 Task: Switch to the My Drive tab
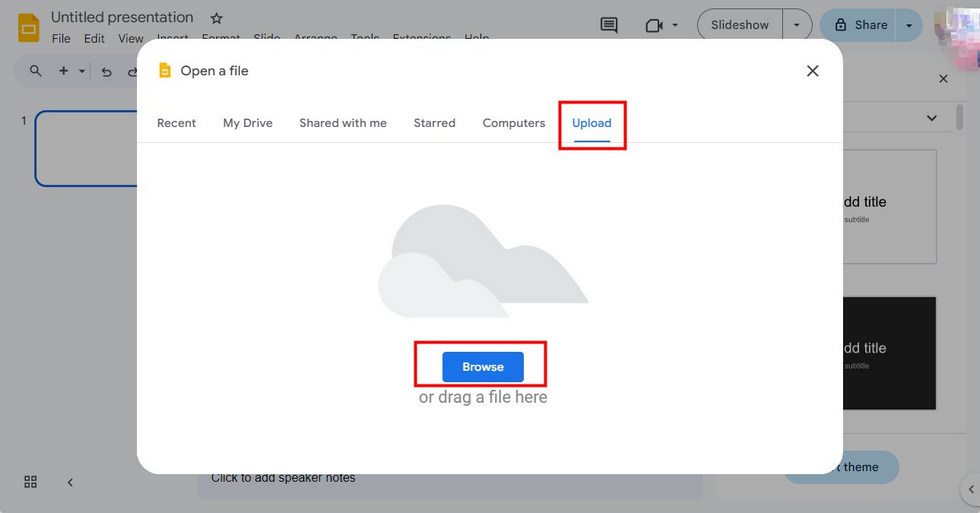point(248,123)
